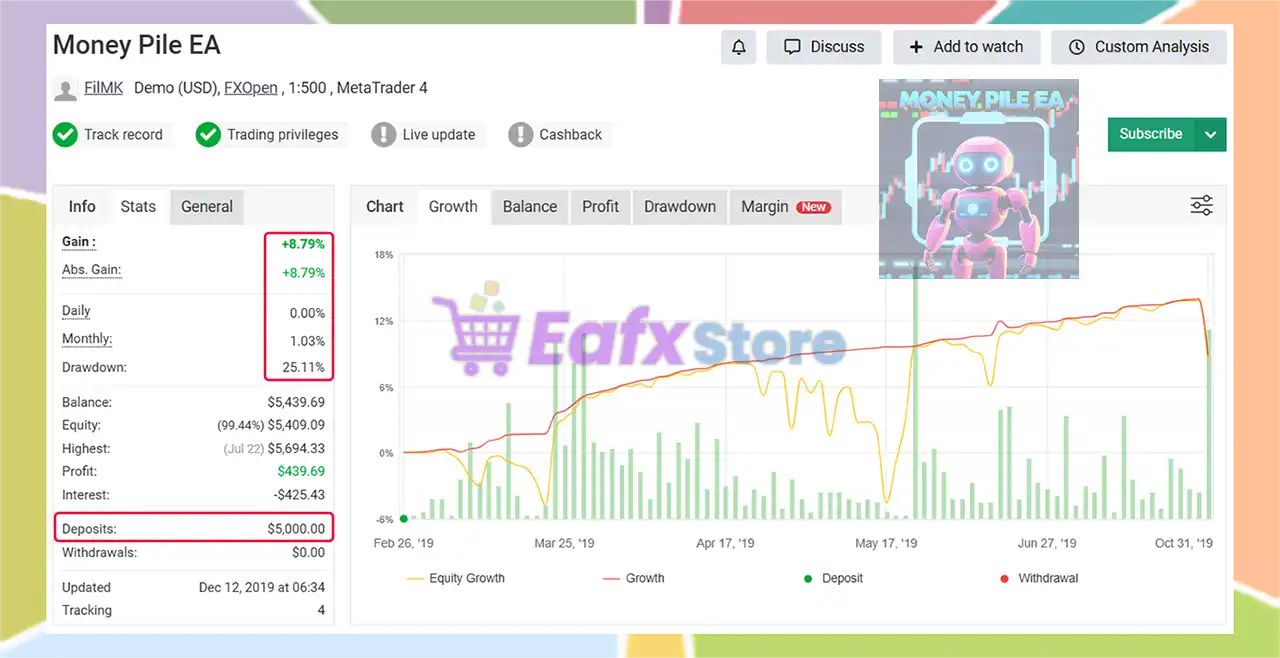Open chart settings sliders icon
1280x658 pixels.
(1202, 206)
